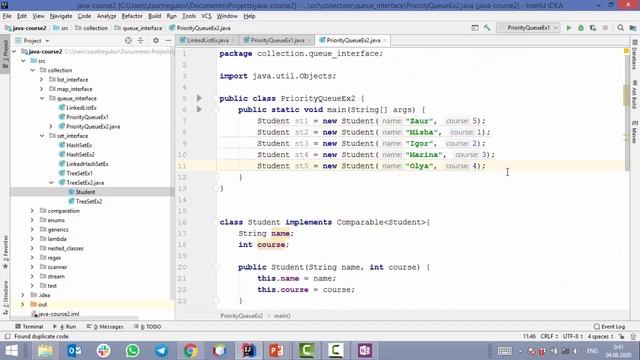
Task: Run the PriorityQueueEx1 configuration
Action: [x=569, y=28]
